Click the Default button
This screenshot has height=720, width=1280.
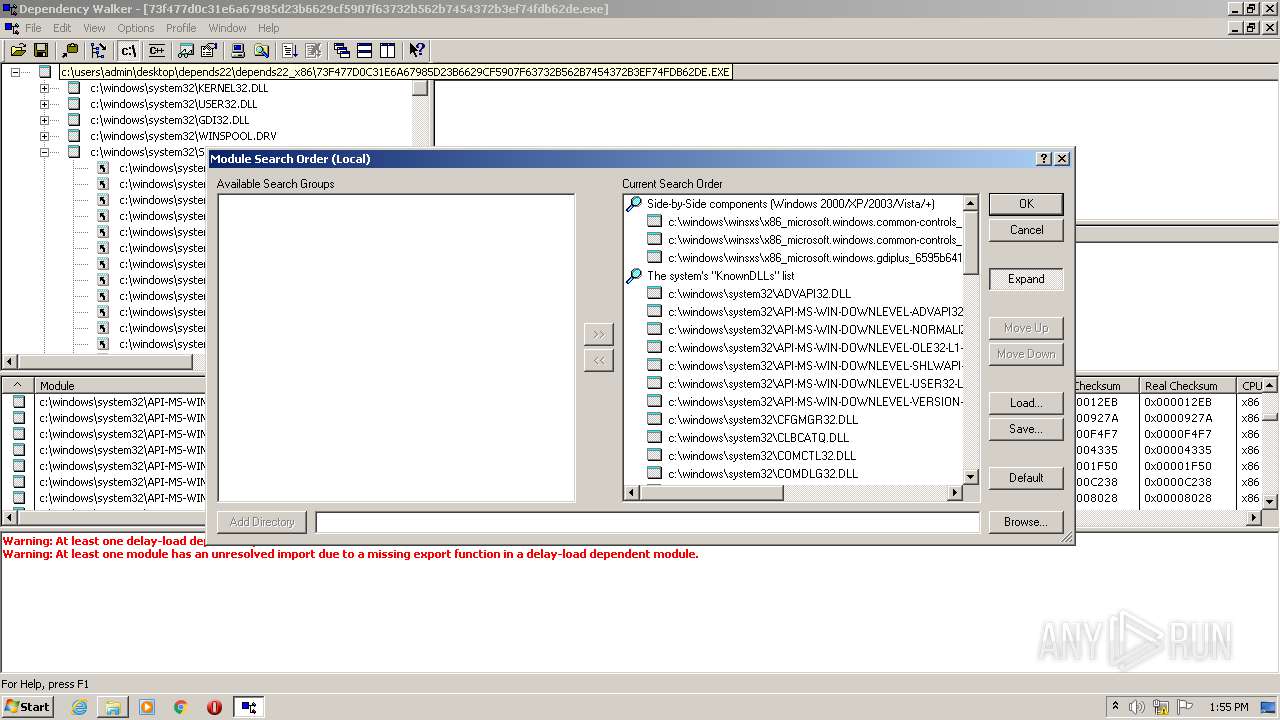pos(1026,478)
